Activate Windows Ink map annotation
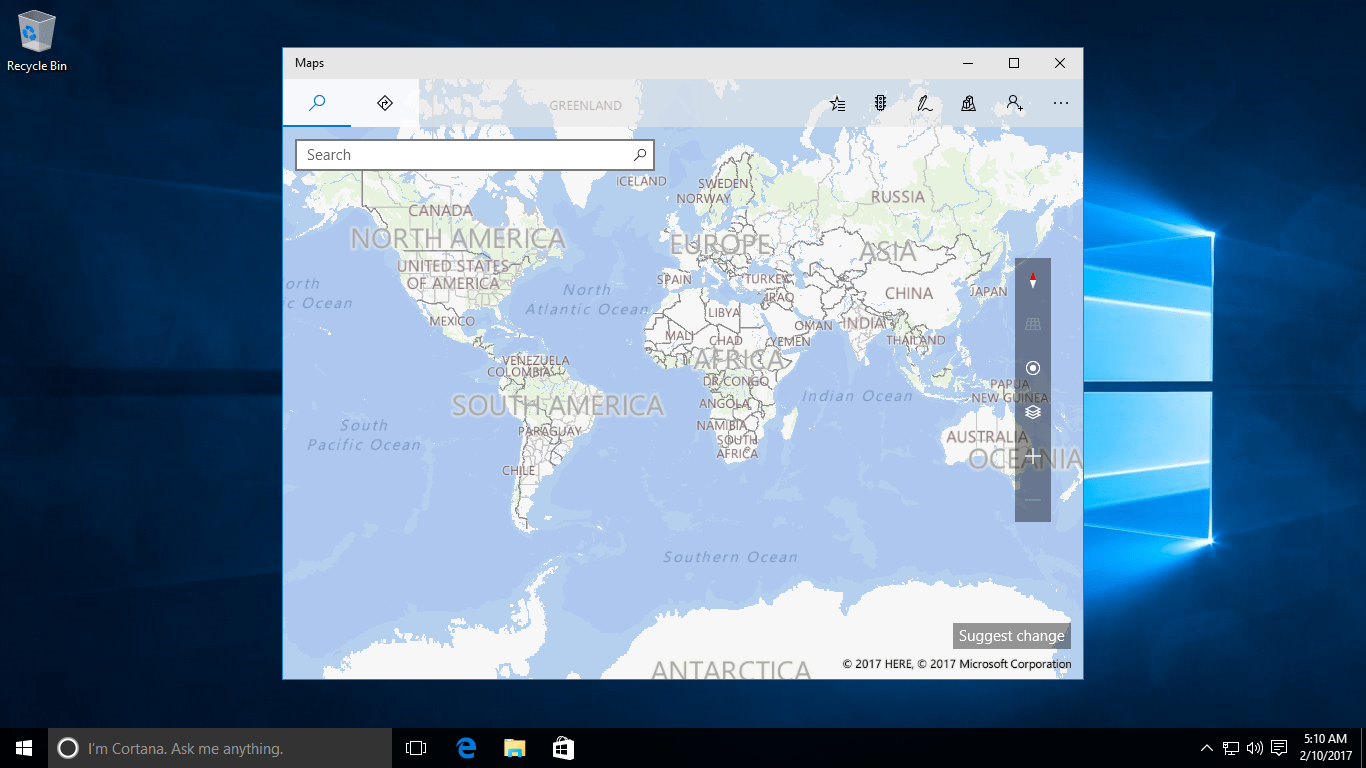The image size is (1366, 768). click(x=923, y=103)
